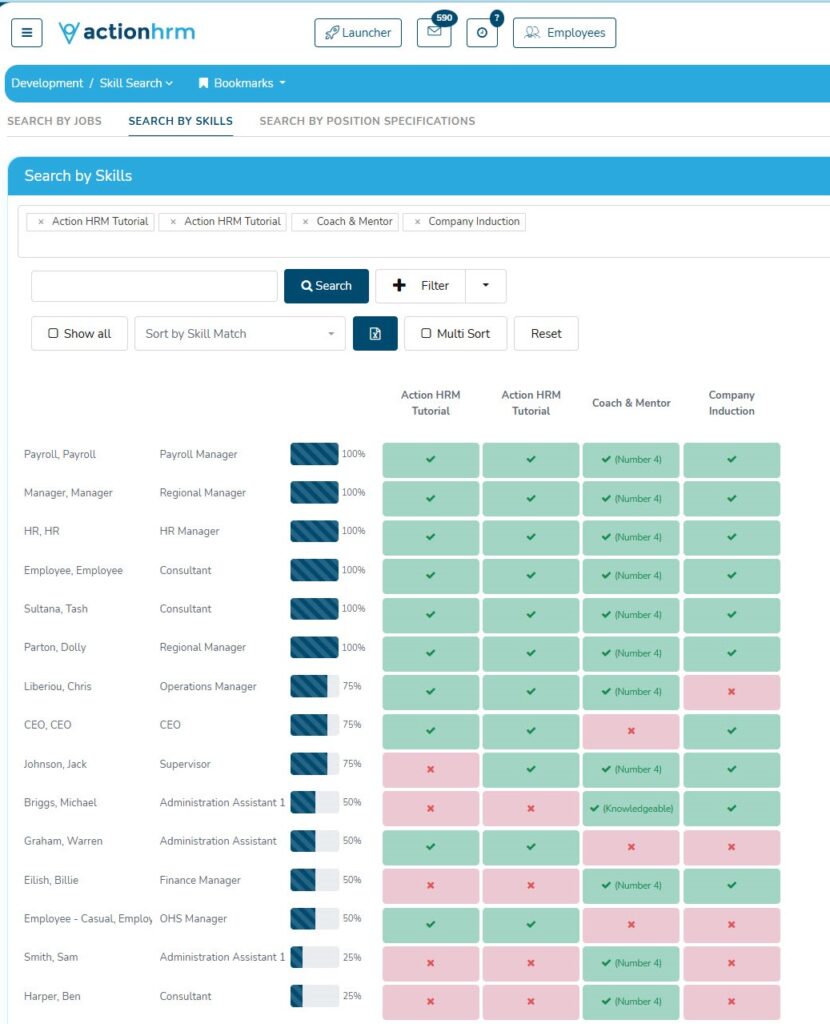
Task: Click the skill search text input field
Action: click(154, 286)
